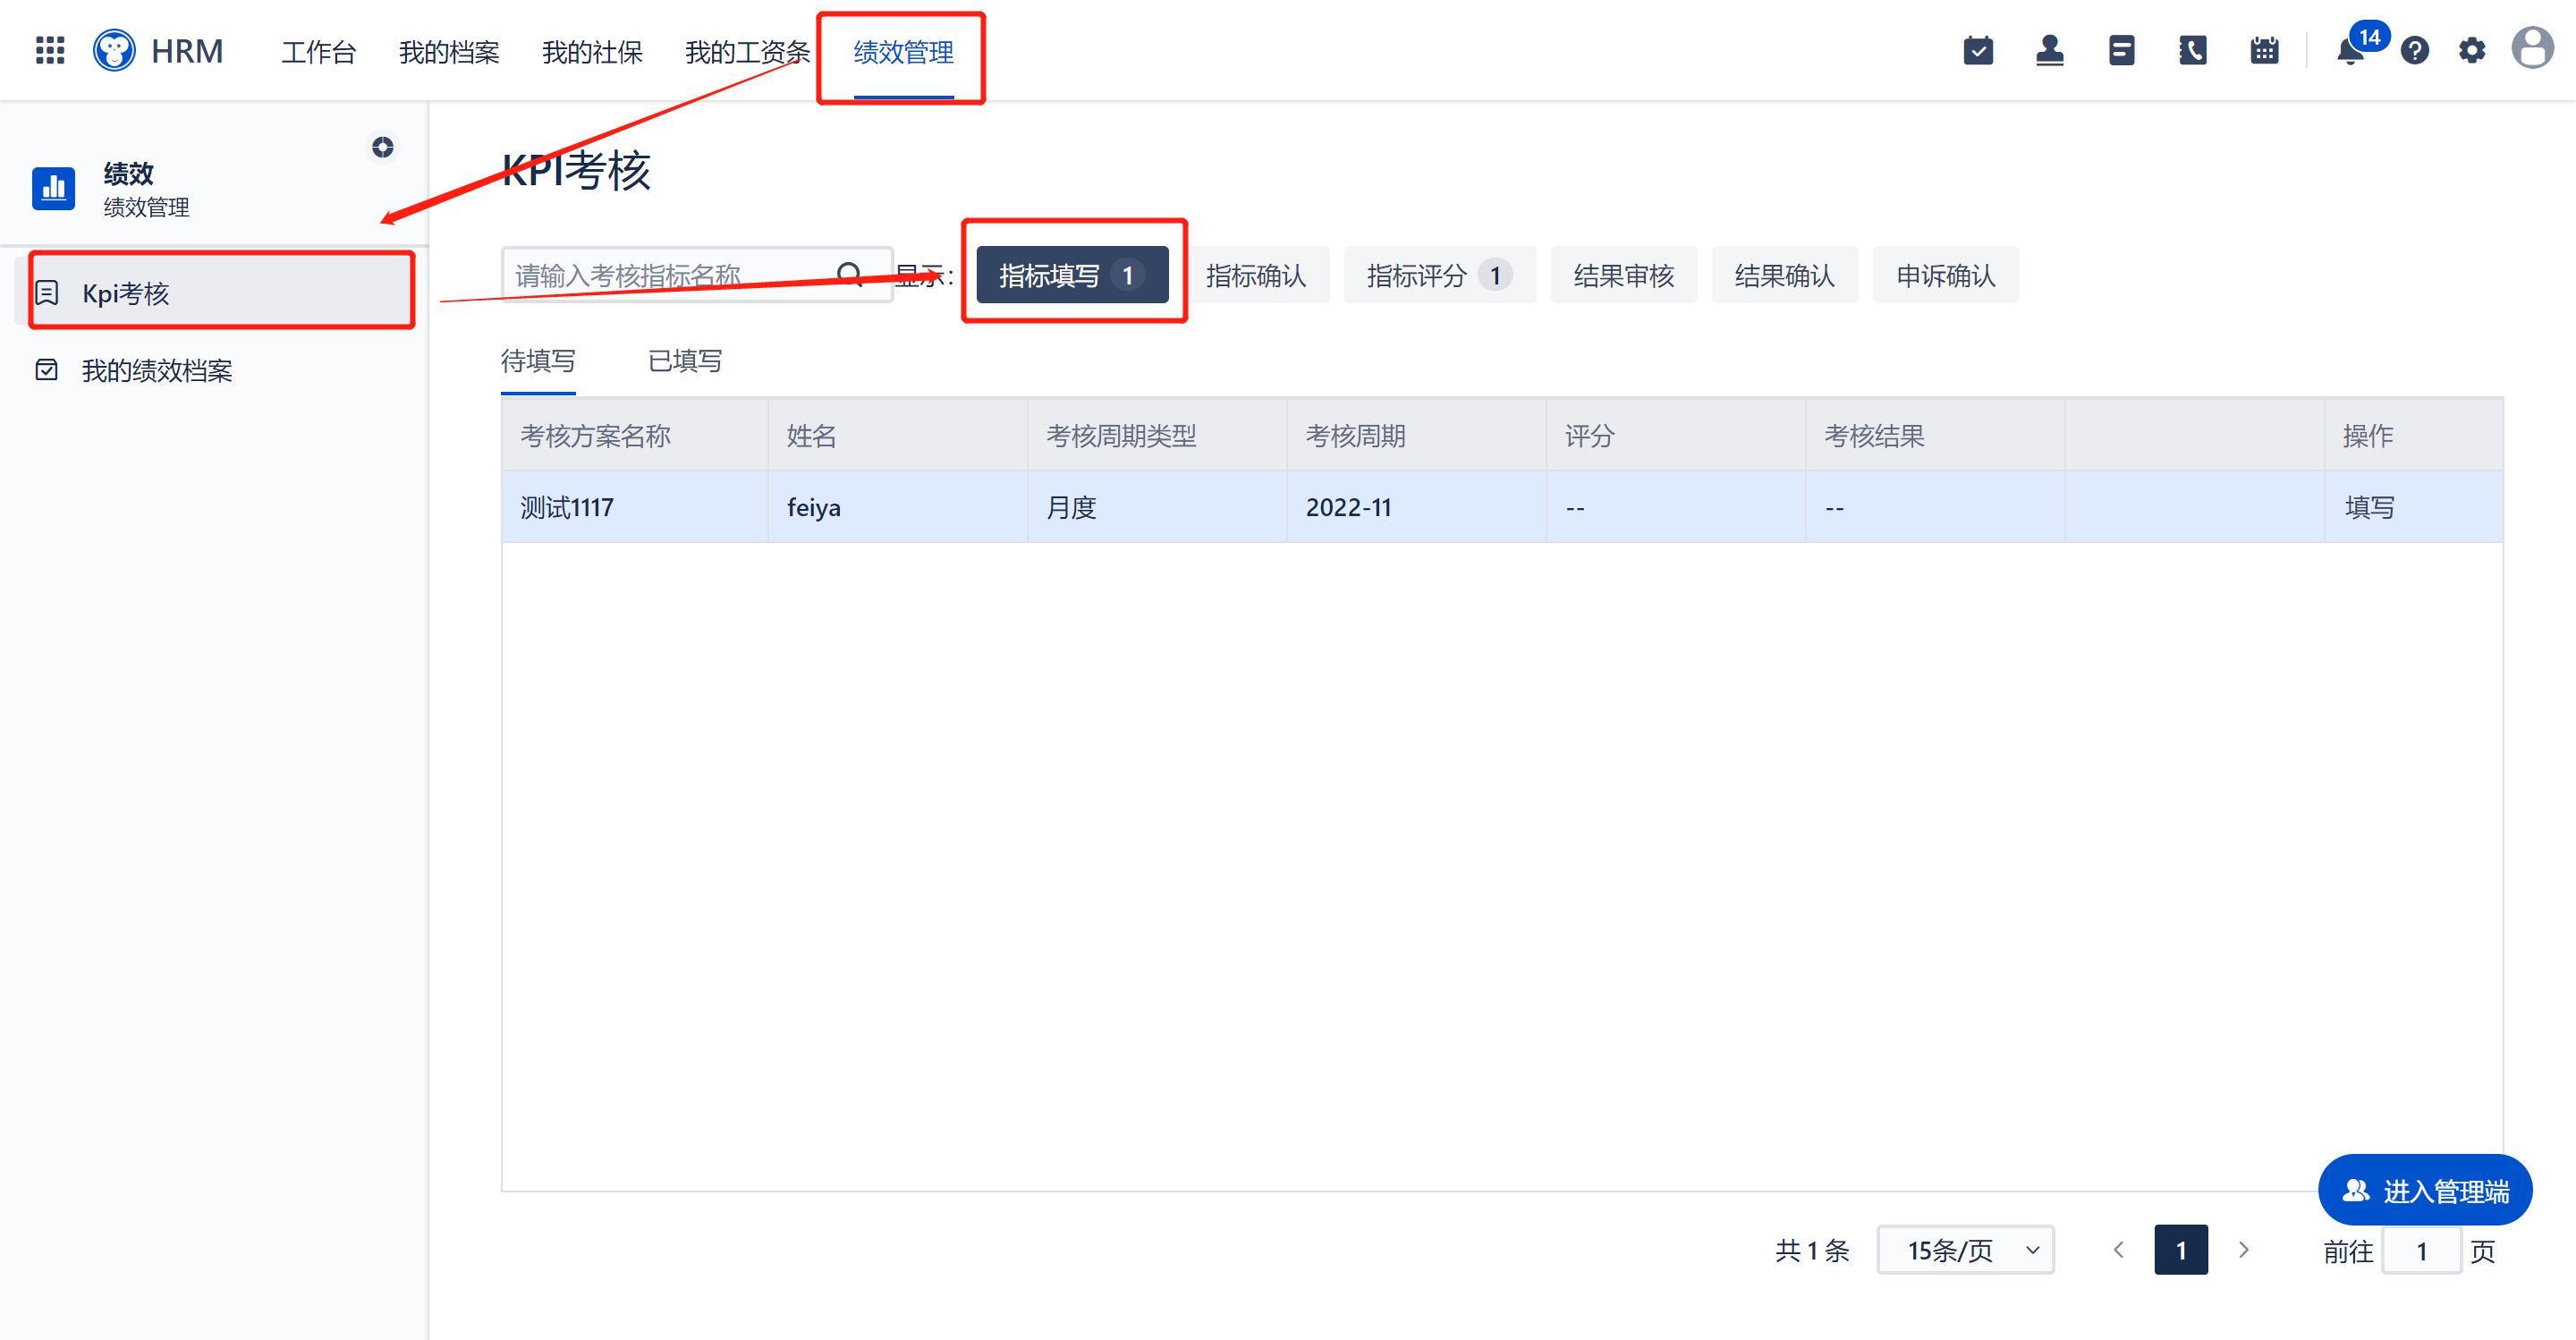This screenshot has height=1340, width=2576.
Task: Select the 结果确认 filter button
Action: pos(1784,275)
